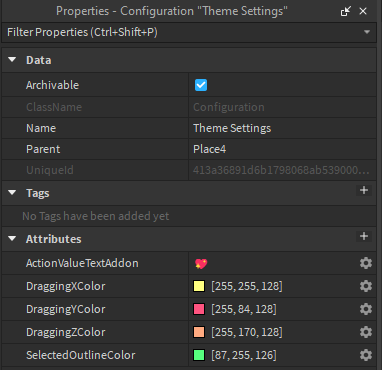Click the orange DraggingZColor swatch

(x=199, y=332)
